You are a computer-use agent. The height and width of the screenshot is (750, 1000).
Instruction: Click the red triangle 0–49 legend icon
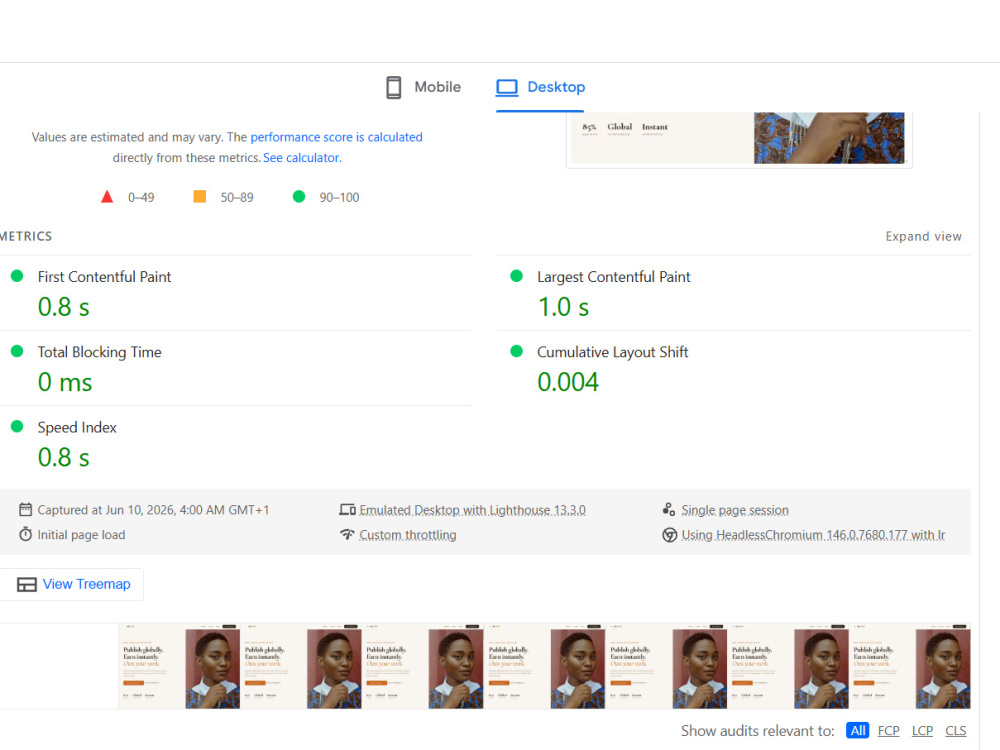107,197
